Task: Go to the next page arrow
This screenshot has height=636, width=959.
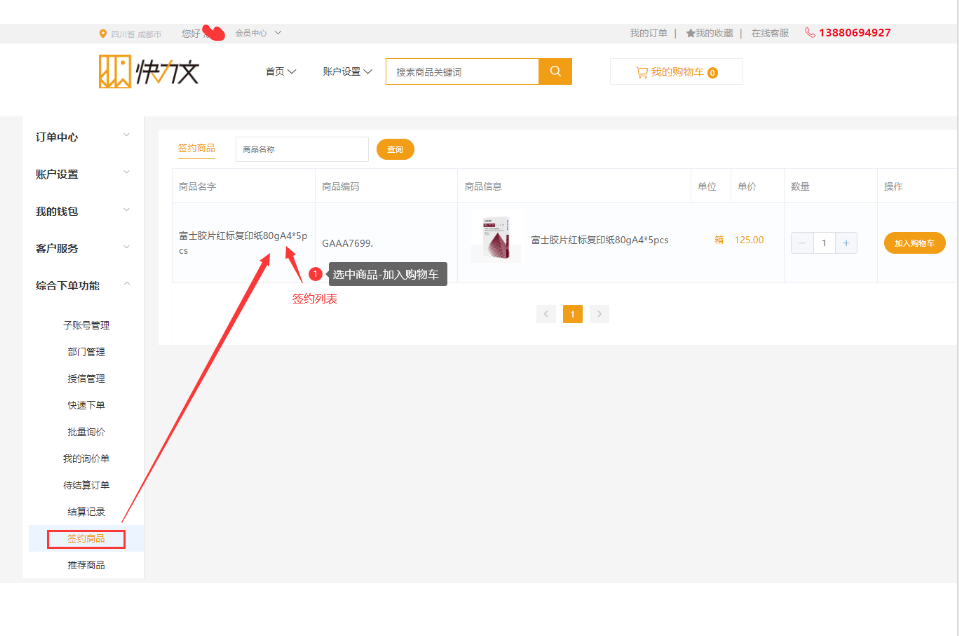Action: (598, 314)
